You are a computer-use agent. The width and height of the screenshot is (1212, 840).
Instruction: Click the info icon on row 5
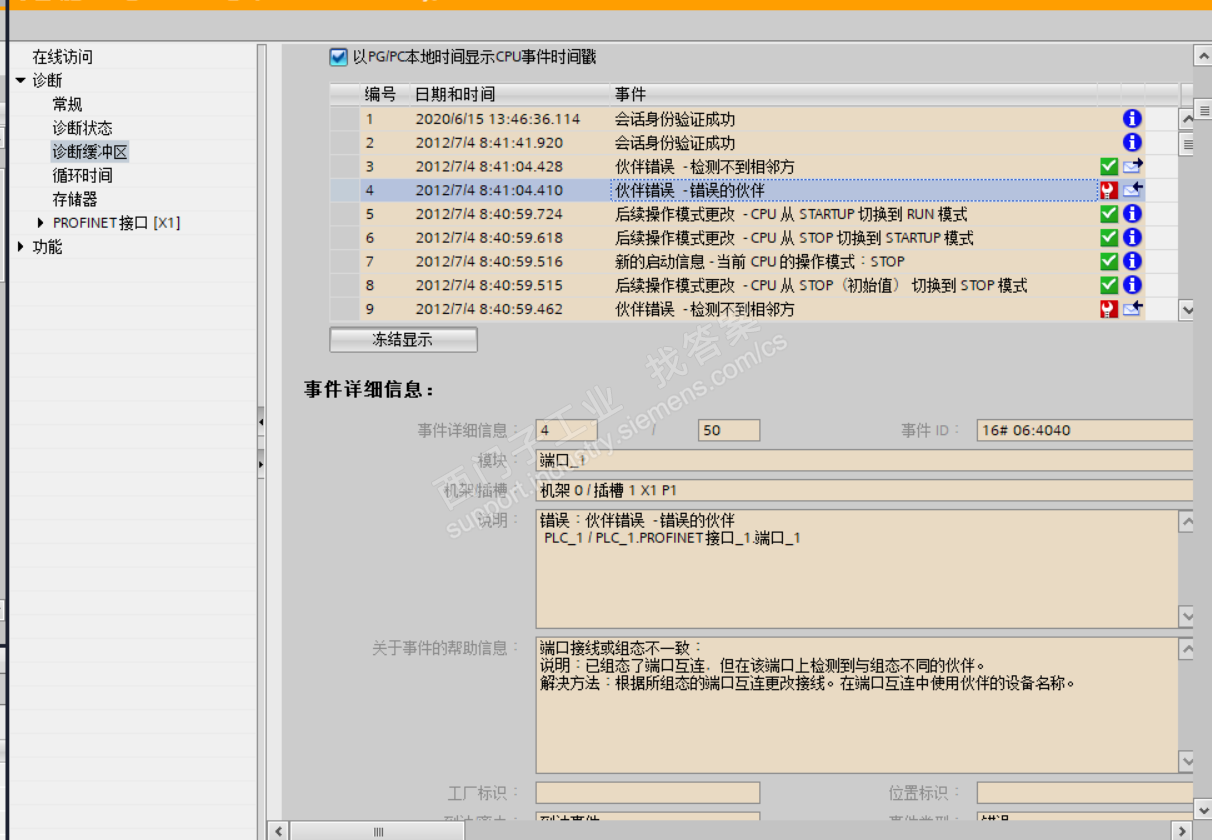[x=1132, y=214]
